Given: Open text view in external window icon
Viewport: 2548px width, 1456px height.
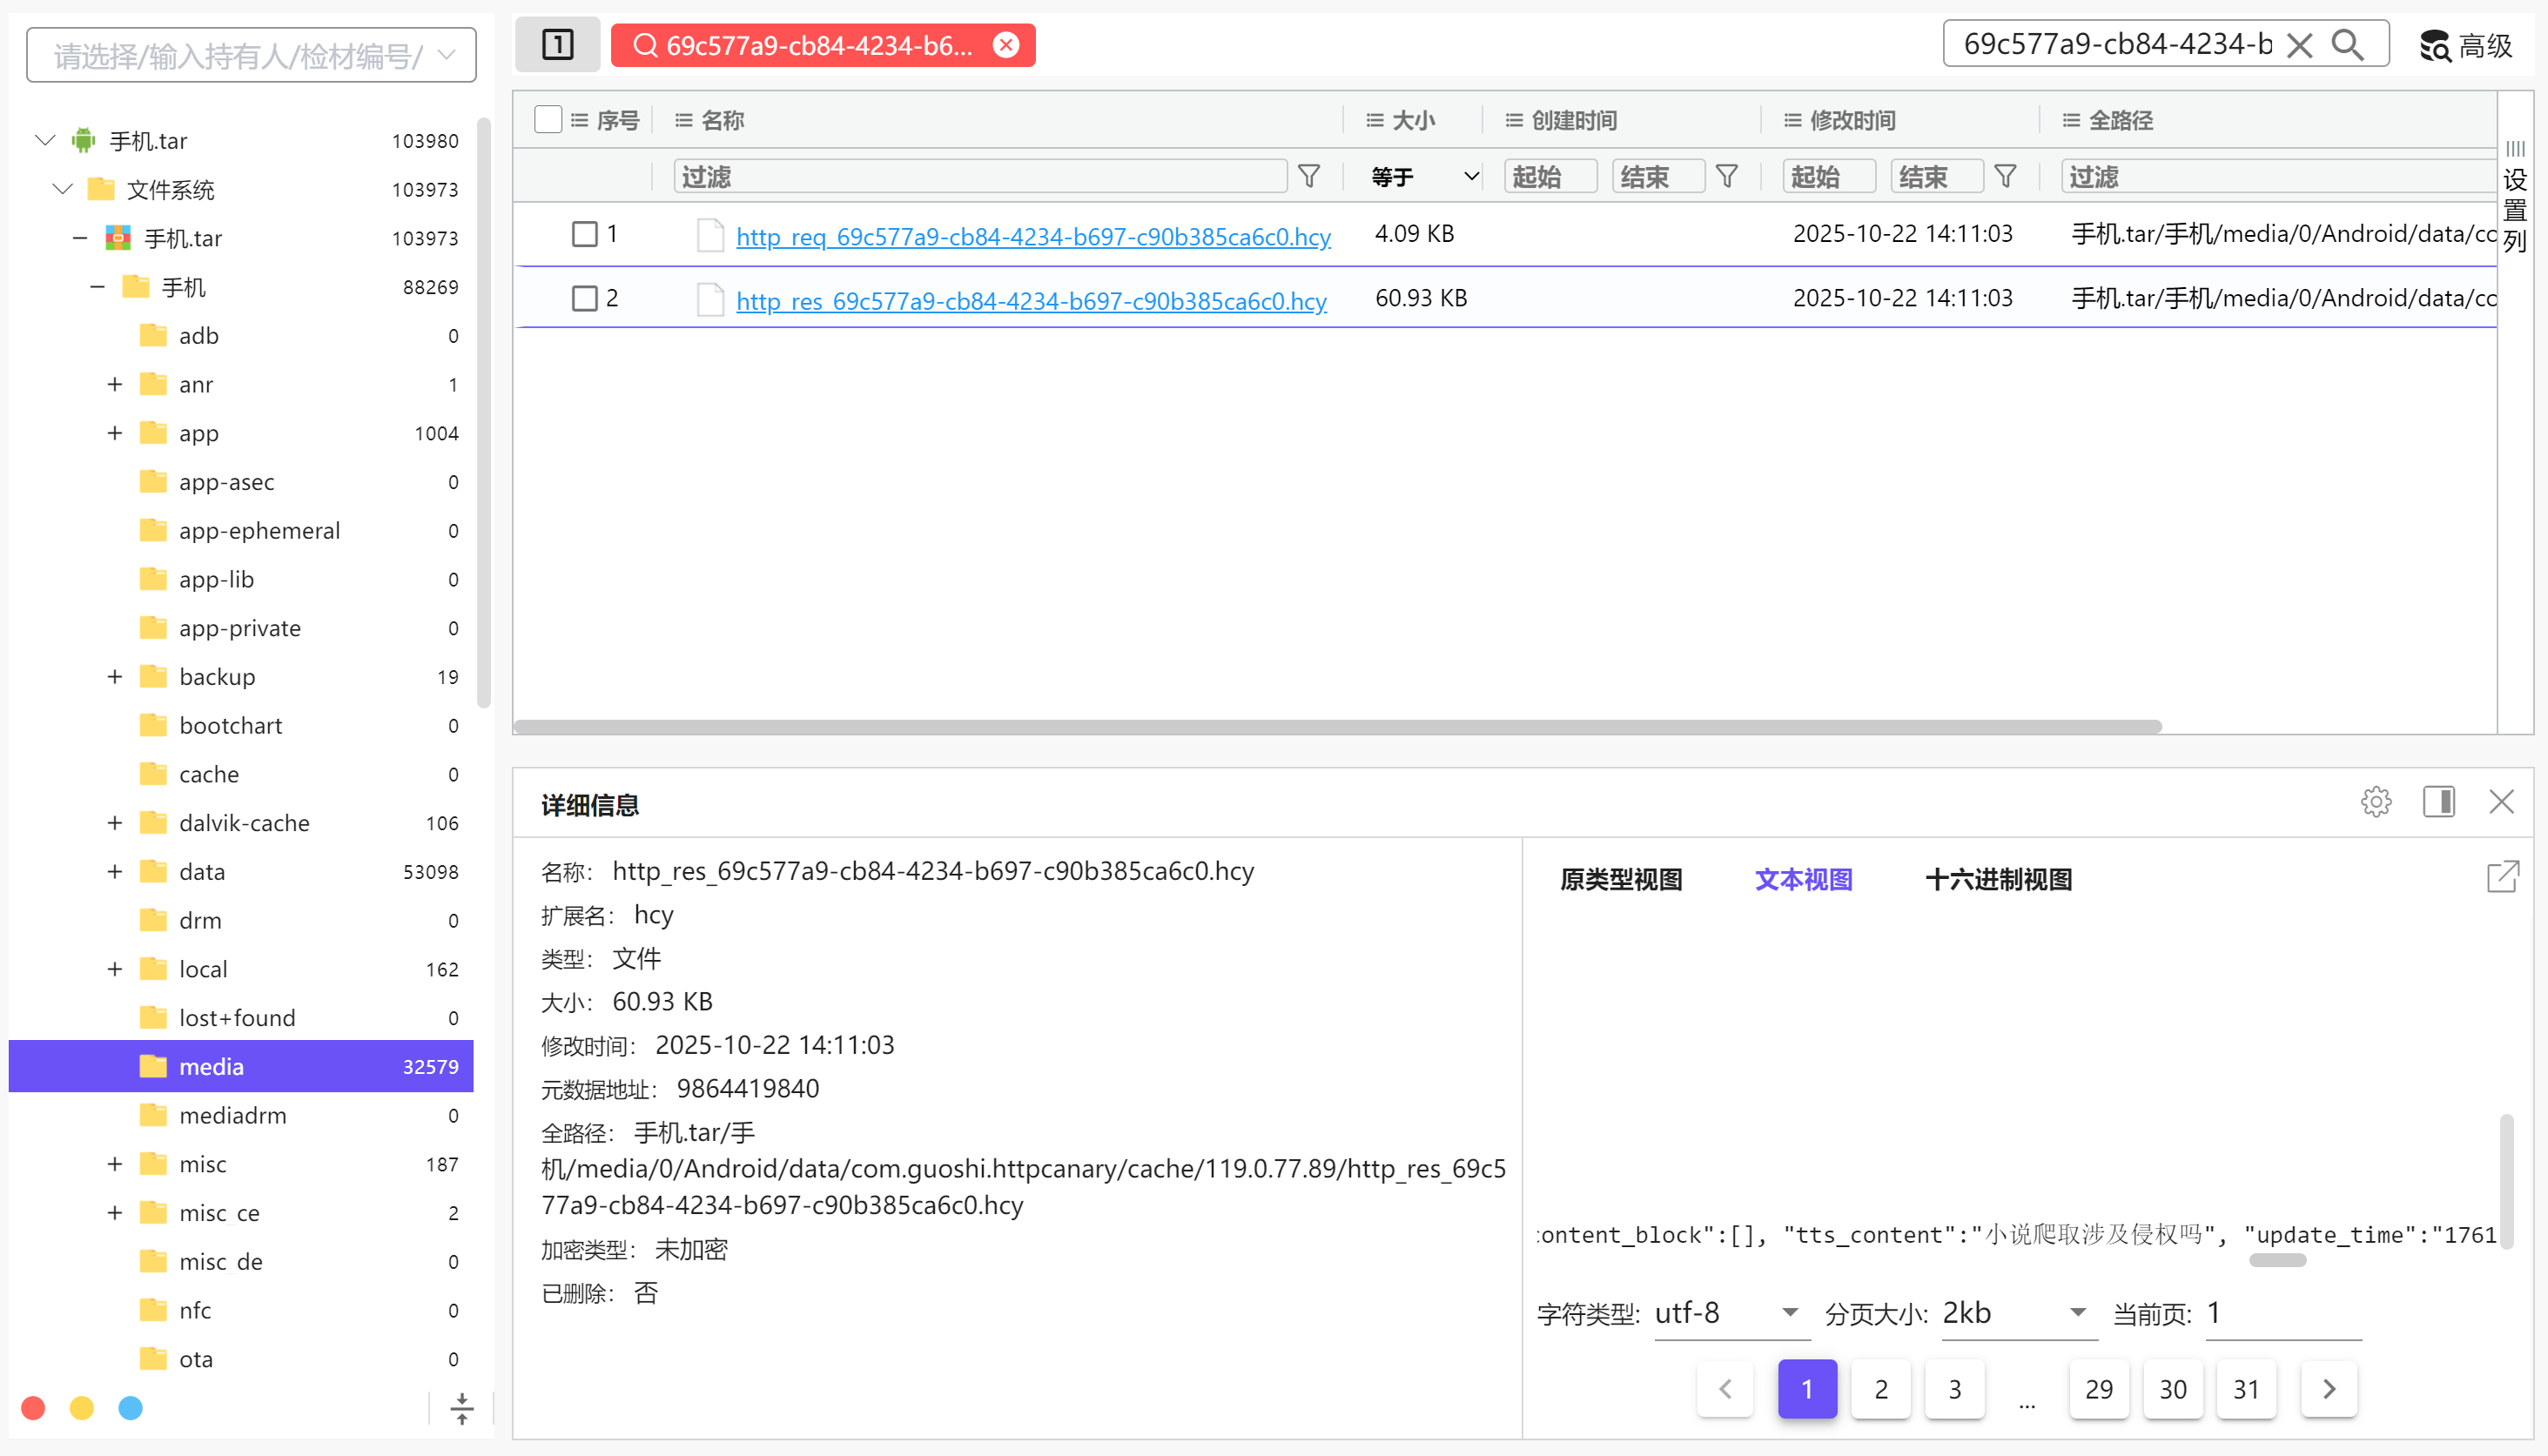Looking at the screenshot, I should (x=2502, y=877).
